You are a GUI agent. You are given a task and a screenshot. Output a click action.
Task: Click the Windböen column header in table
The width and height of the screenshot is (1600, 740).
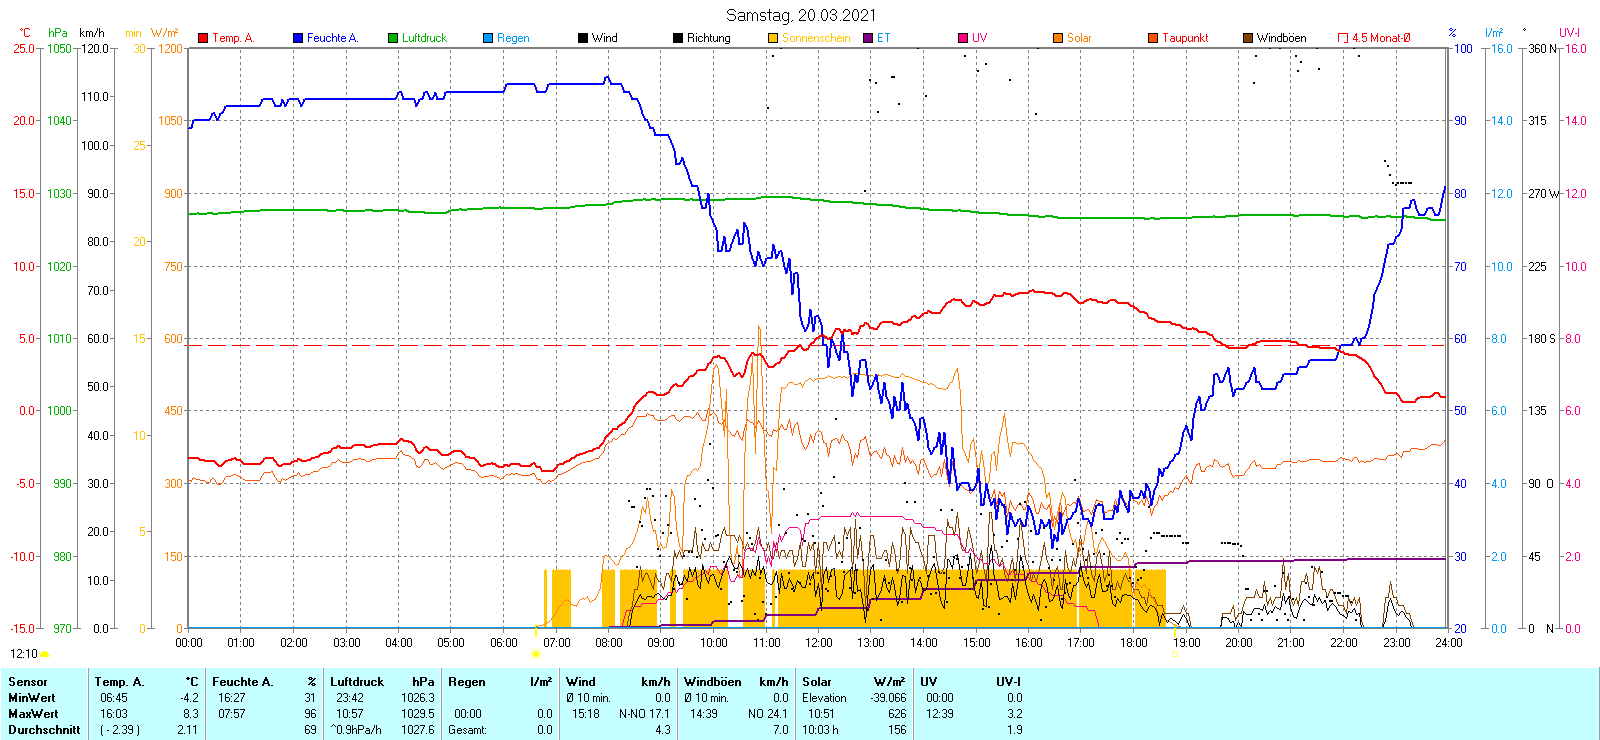pos(713,682)
